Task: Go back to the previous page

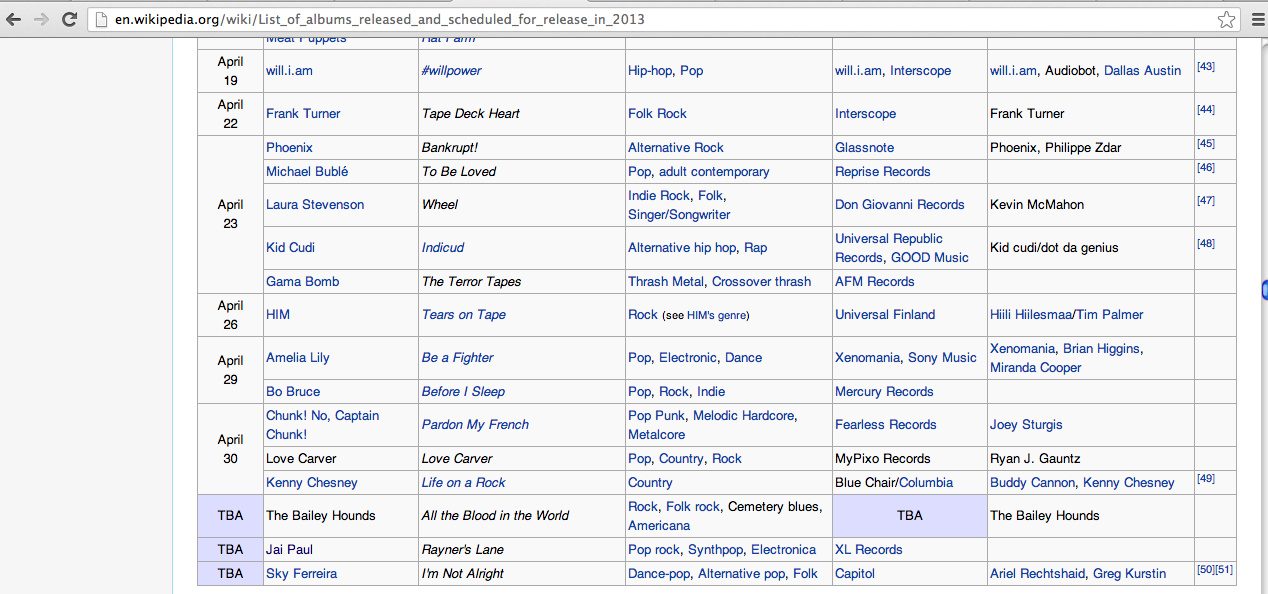Action: [15, 19]
